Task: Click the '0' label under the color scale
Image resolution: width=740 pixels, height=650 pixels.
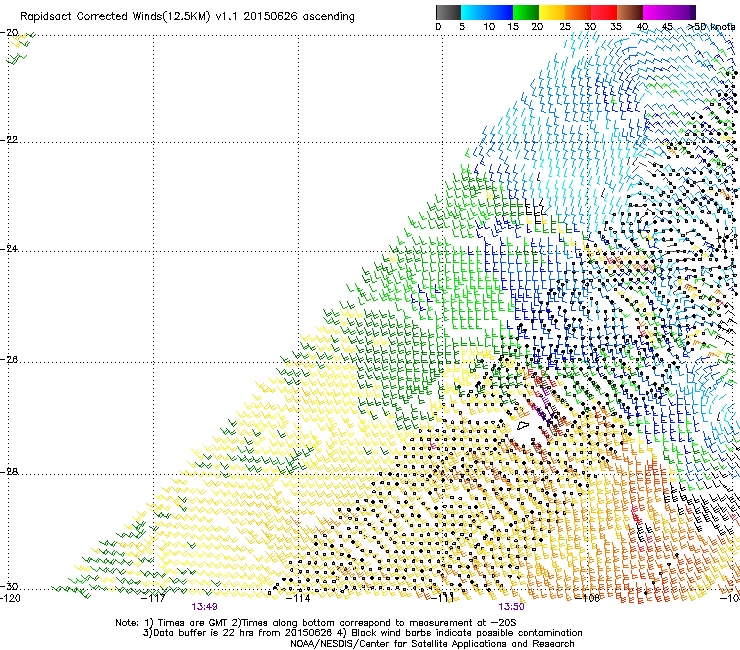Action: (x=438, y=27)
